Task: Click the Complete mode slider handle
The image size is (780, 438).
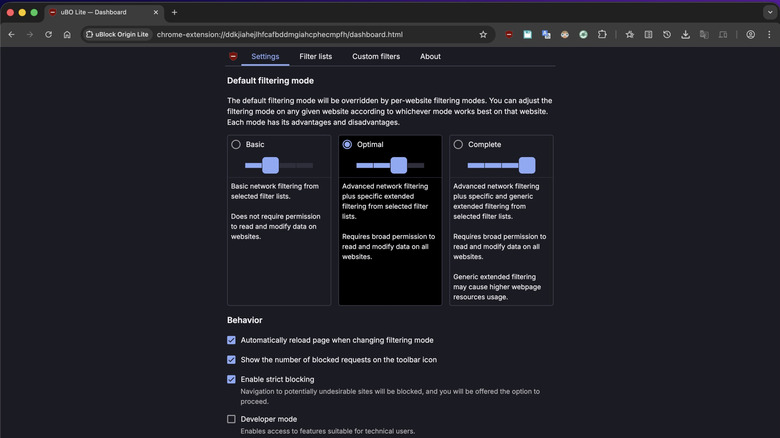Action: (527, 165)
